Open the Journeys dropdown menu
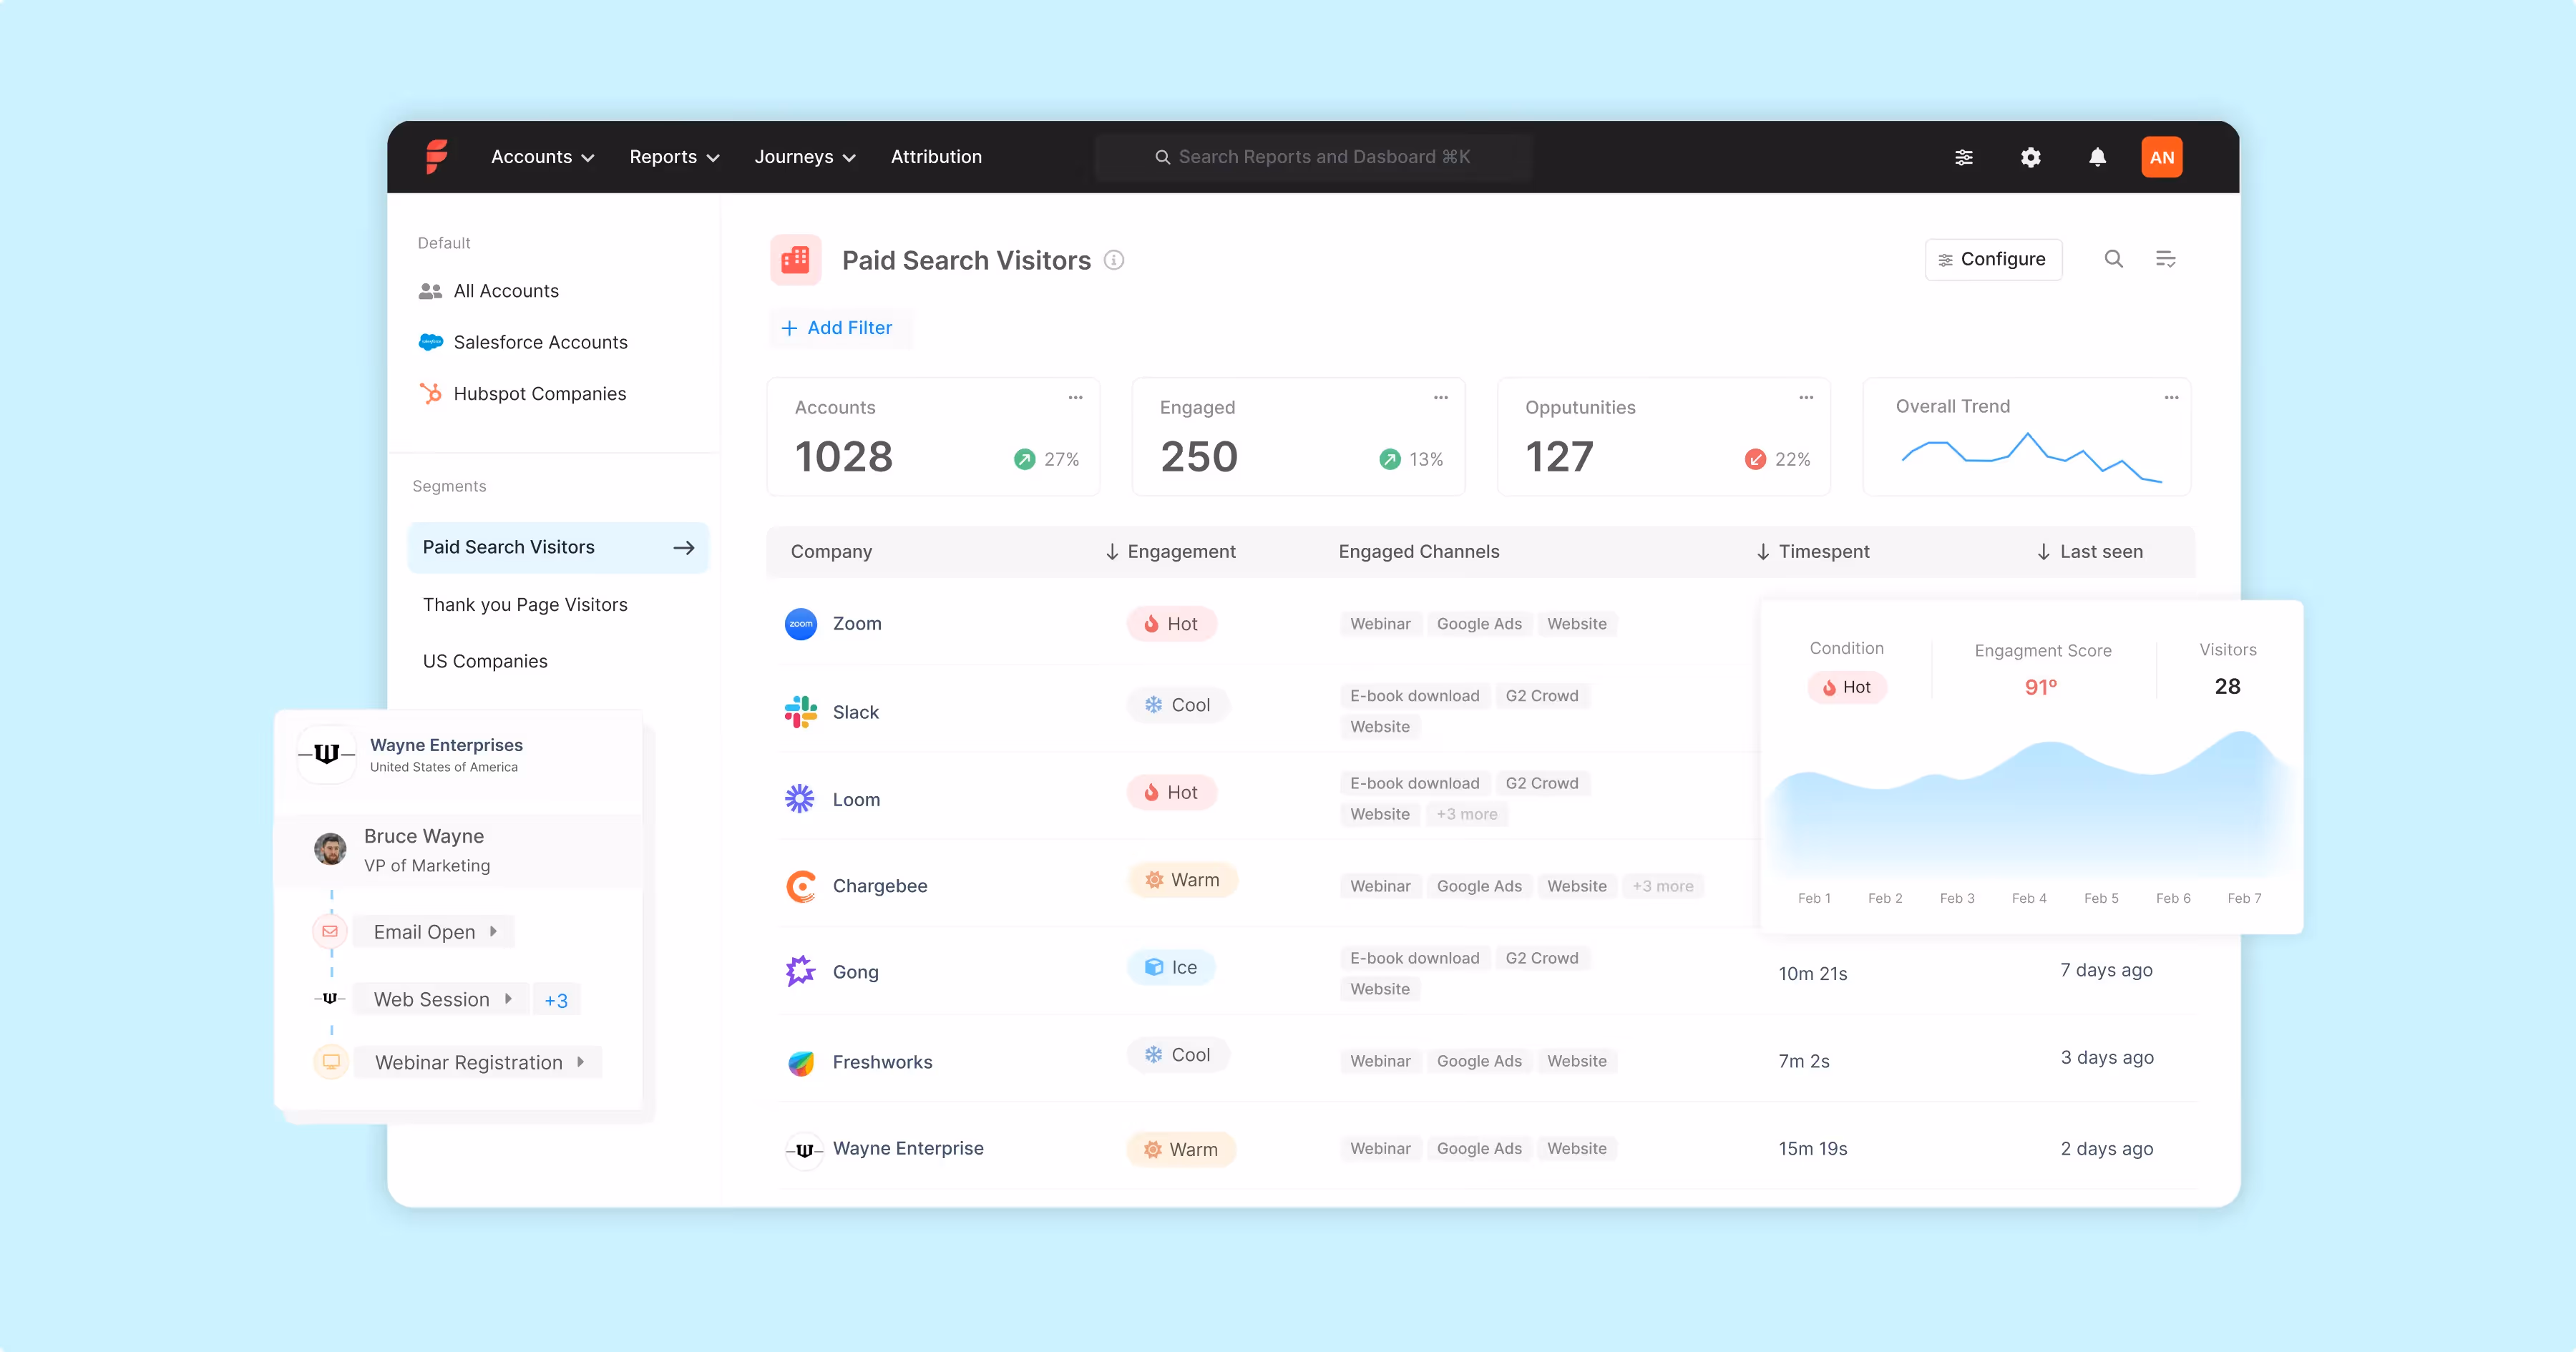Viewport: 2576px width, 1352px height. tap(805, 157)
